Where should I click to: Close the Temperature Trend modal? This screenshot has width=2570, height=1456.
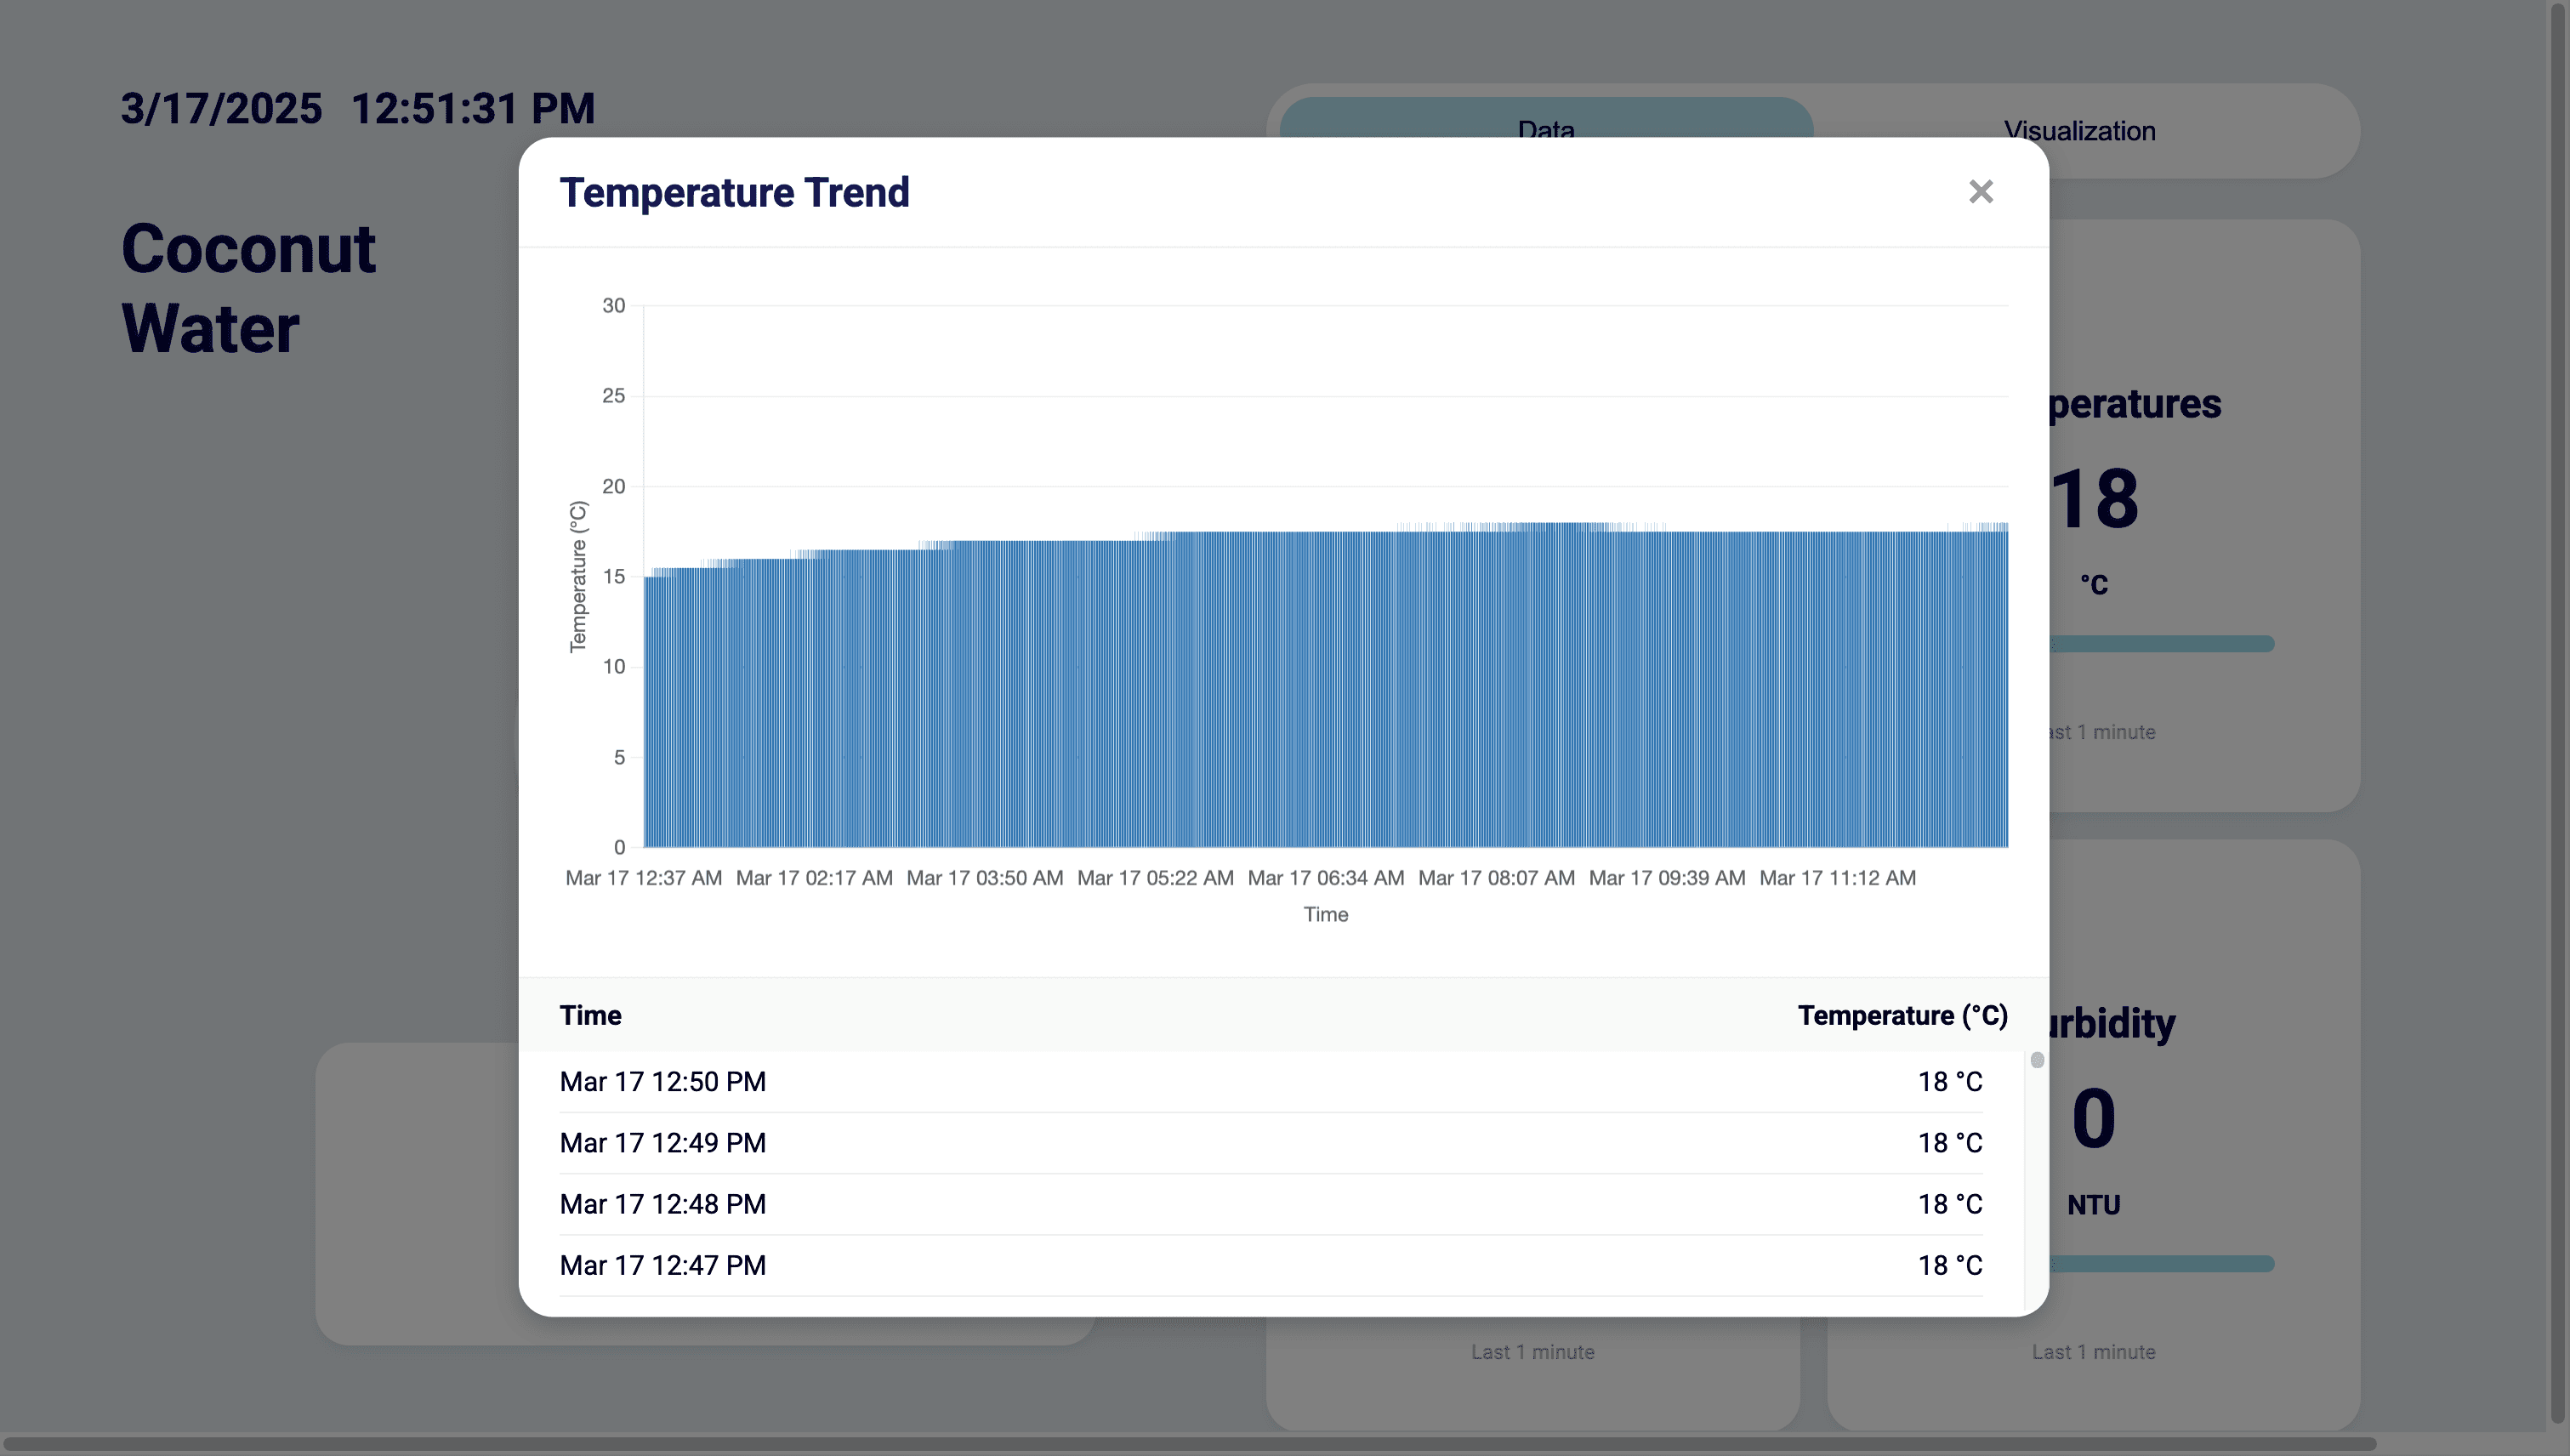click(1980, 192)
